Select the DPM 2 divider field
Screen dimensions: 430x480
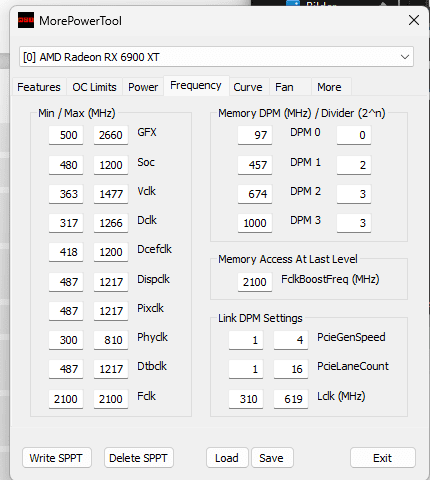point(354,194)
